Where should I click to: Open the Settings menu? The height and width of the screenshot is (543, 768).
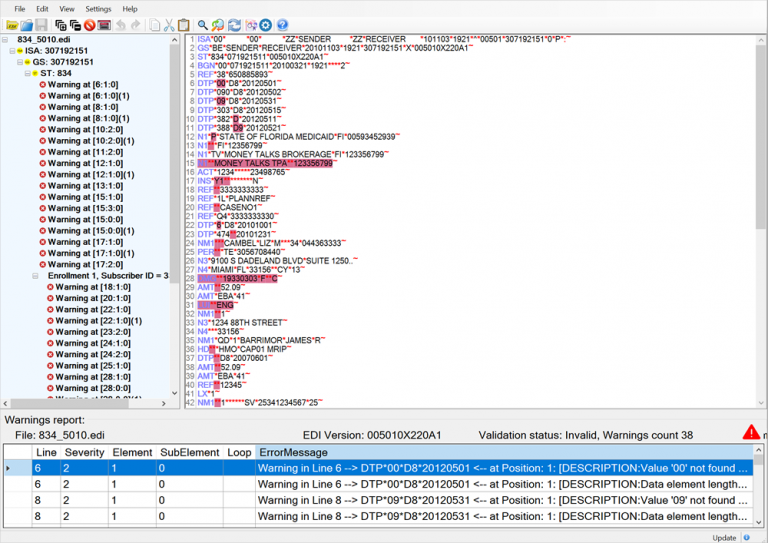[98, 9]
